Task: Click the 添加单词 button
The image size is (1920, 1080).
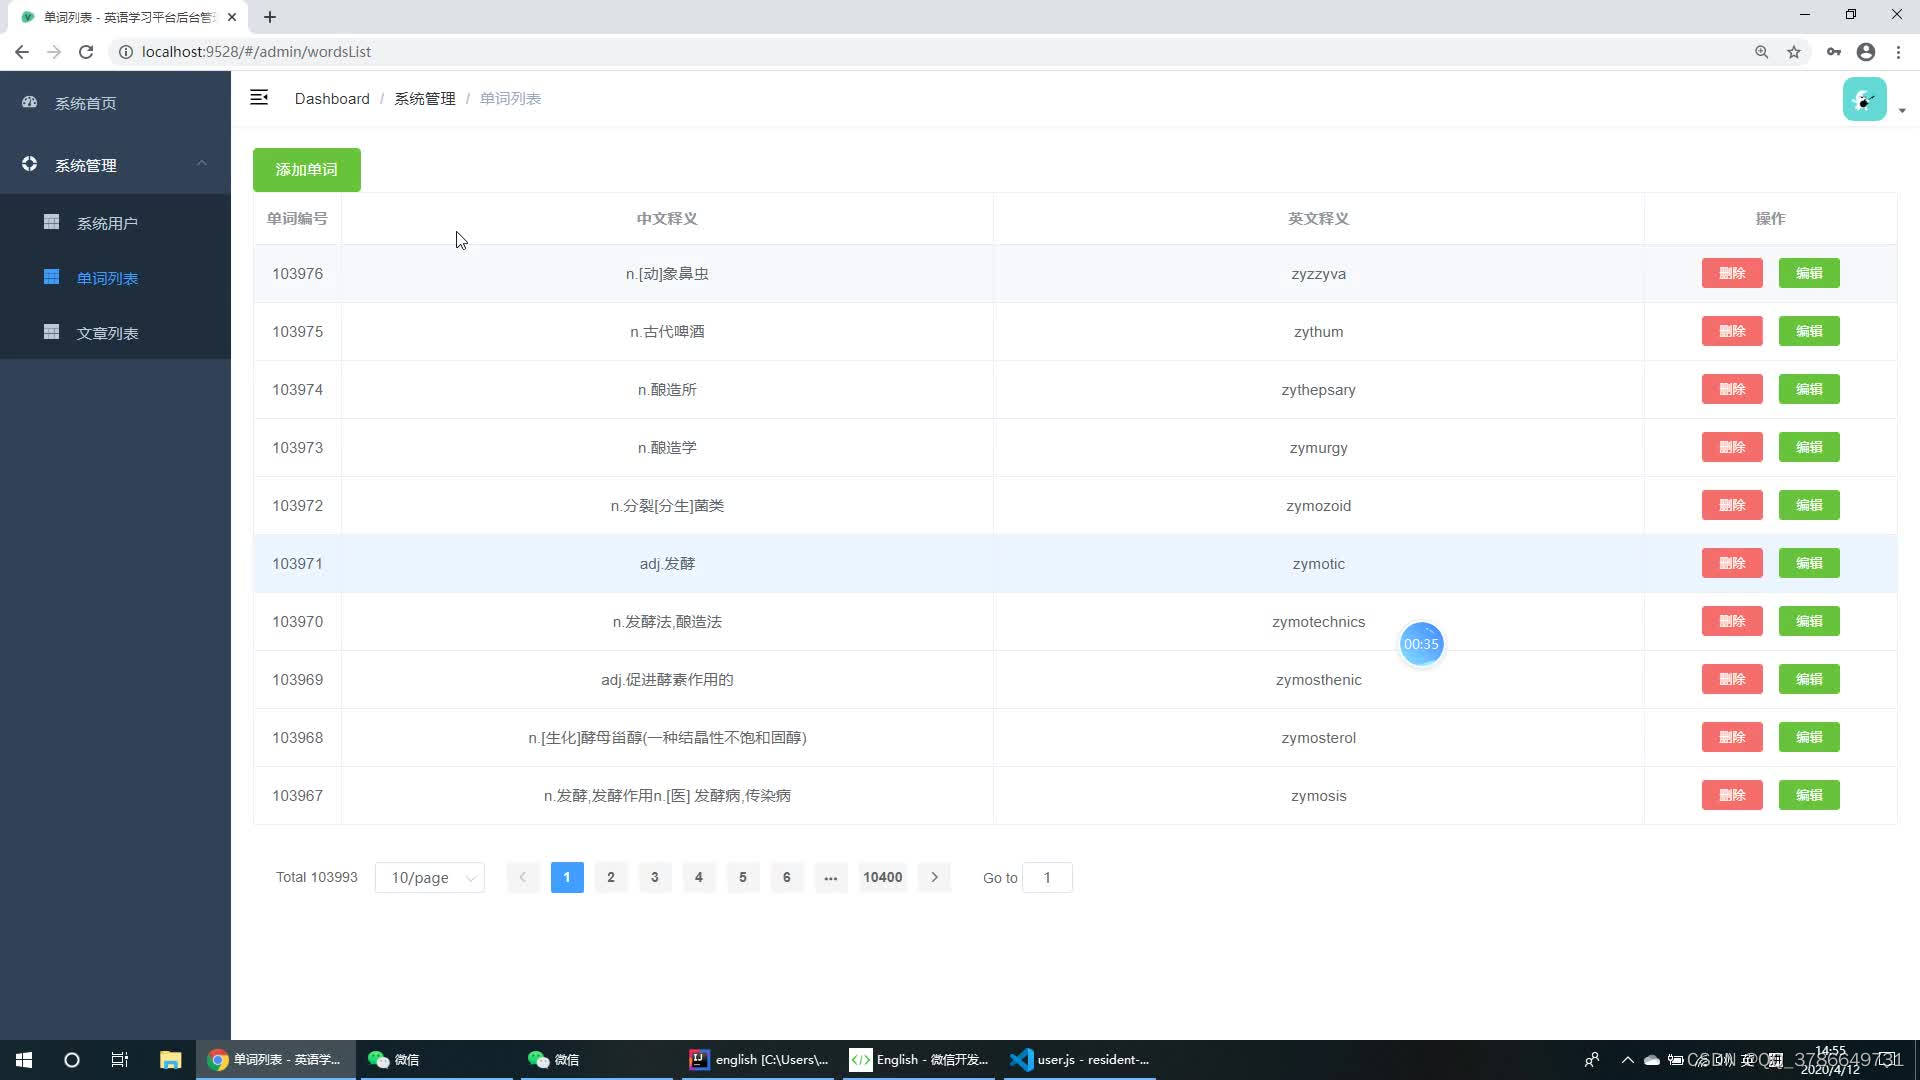Action: (x=306, y=170)
